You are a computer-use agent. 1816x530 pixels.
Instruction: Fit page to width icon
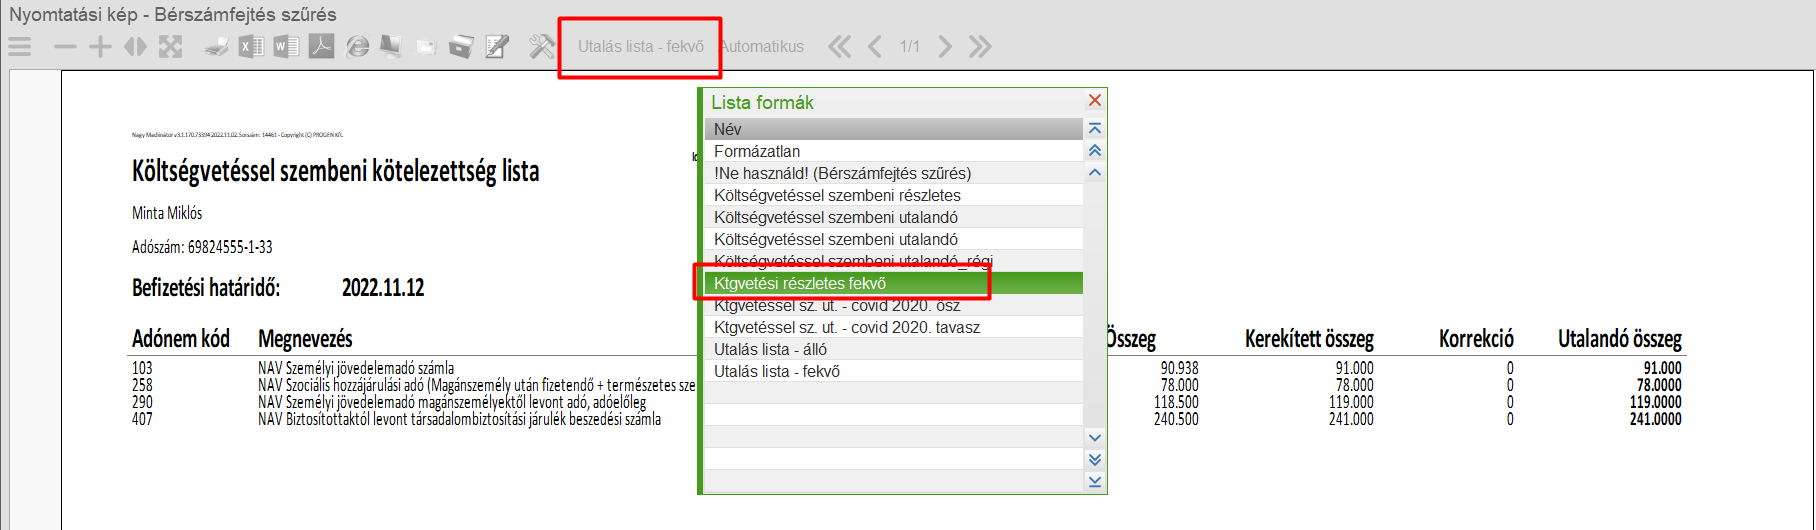click(x=135, y=46)
